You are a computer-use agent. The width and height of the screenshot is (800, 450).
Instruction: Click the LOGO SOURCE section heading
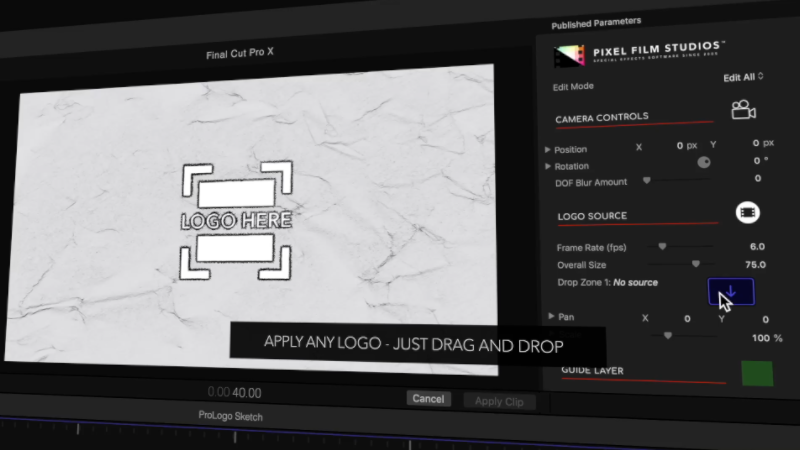pyautogui.click(x=592, y=216)
